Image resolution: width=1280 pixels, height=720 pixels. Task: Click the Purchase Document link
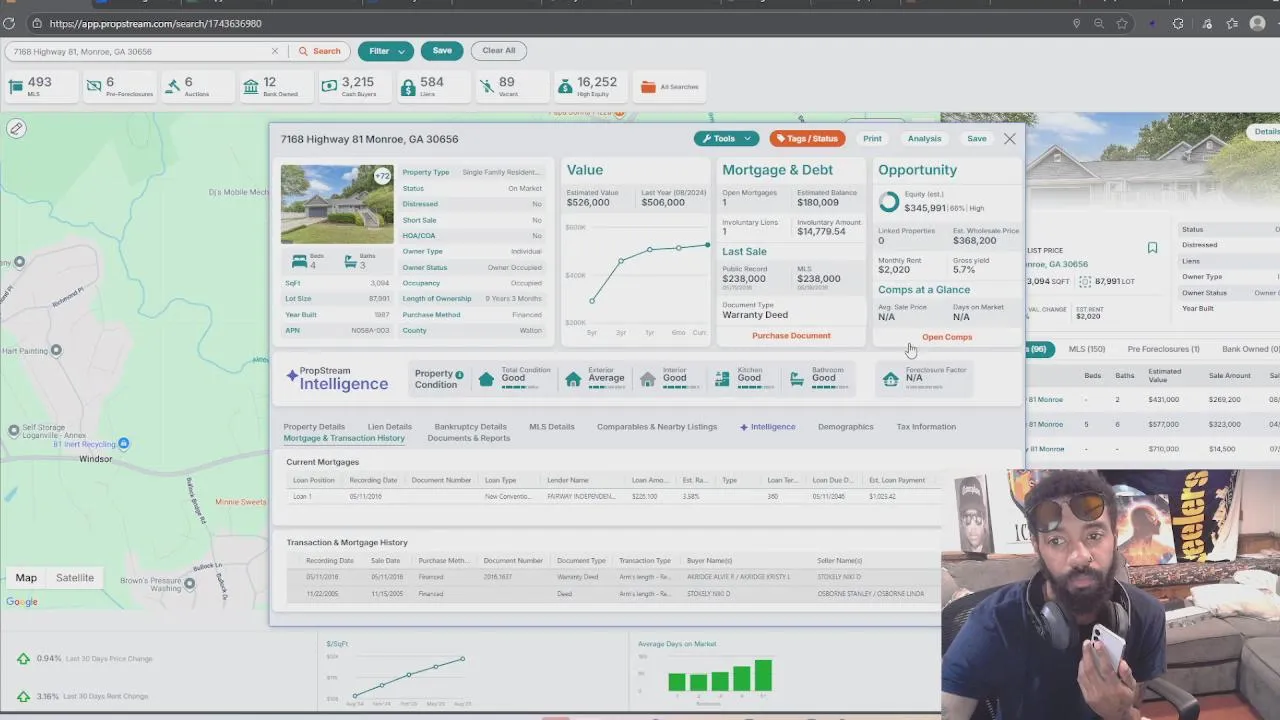(x=791, y=336)
